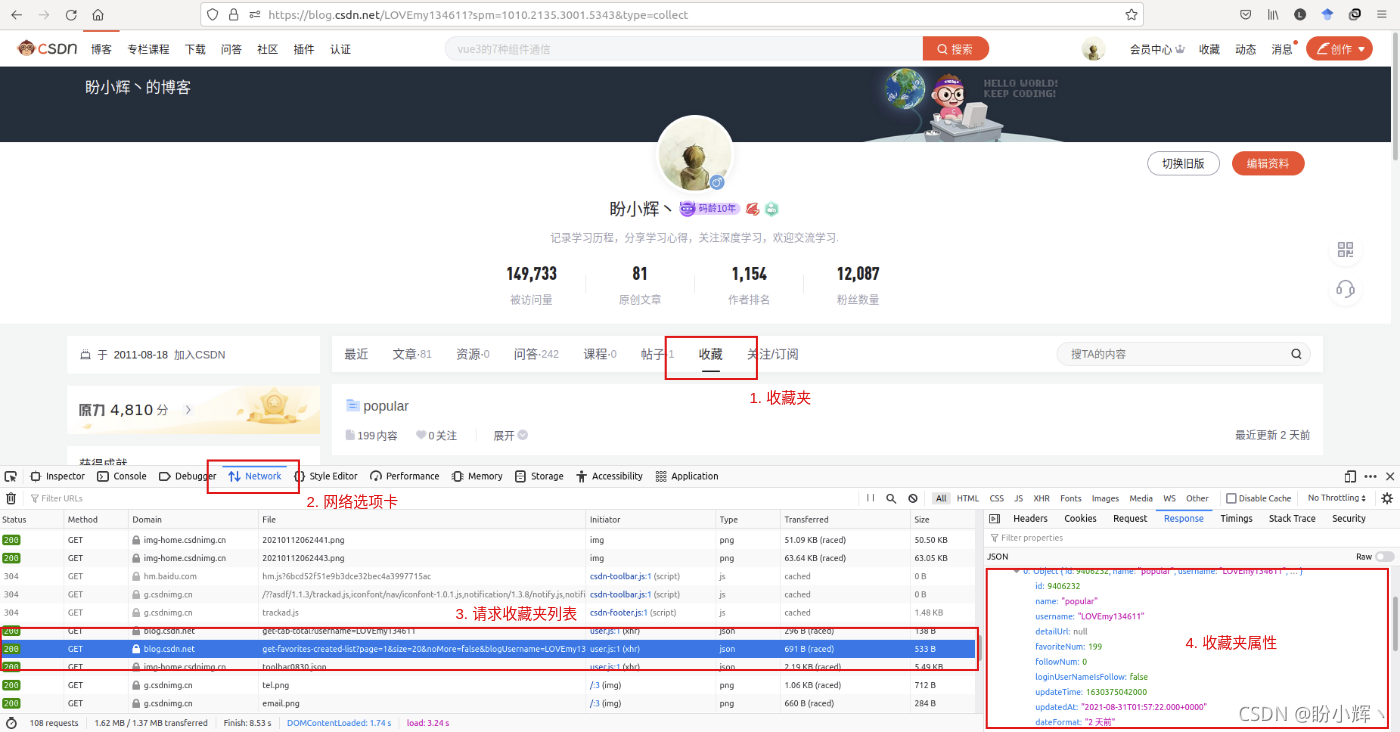Filter network requests by HTML
Screen dimensions: 1400x732
(968, 498)
